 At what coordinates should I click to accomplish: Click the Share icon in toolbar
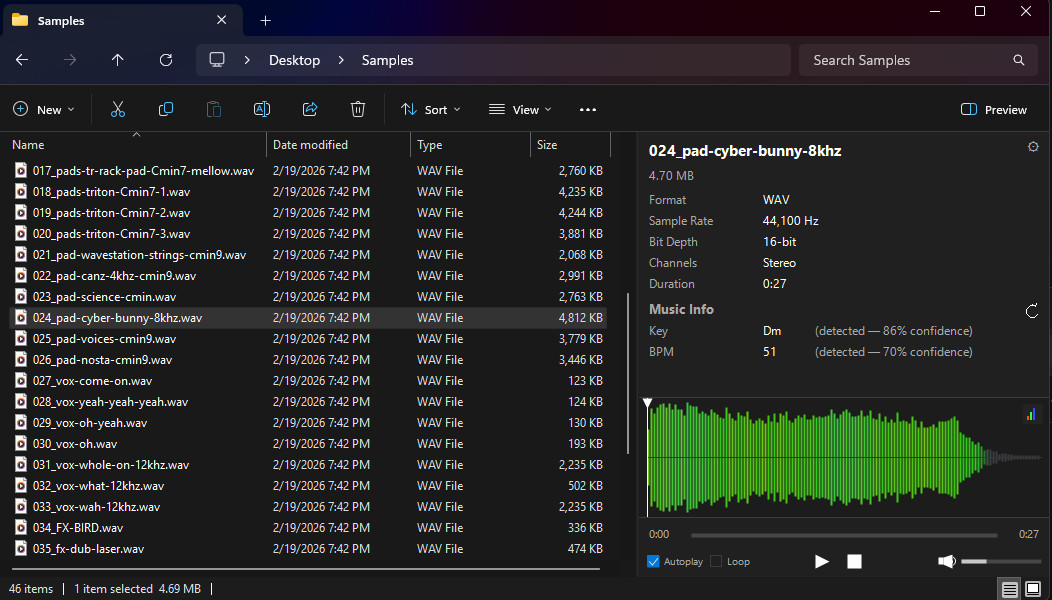click(310, 110)
